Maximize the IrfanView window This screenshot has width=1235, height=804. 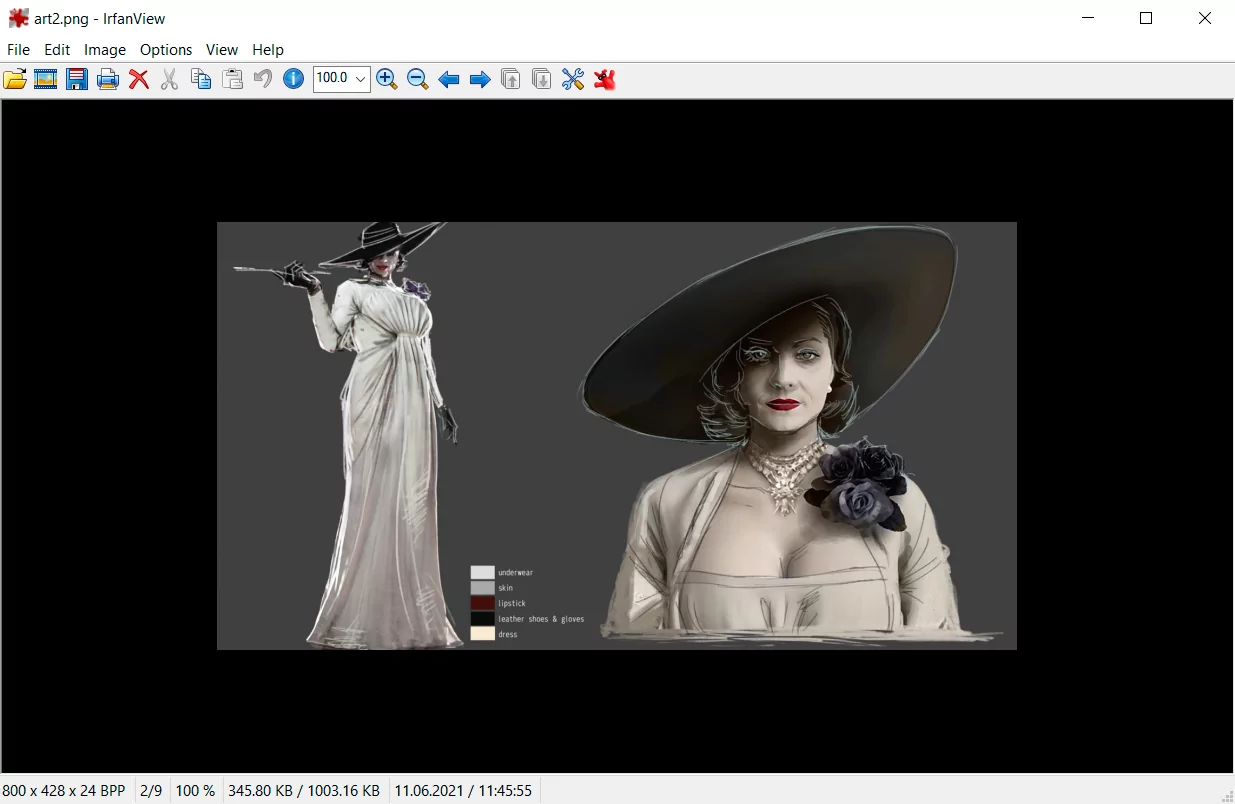pyautogui.click(x=1146, y=18)
